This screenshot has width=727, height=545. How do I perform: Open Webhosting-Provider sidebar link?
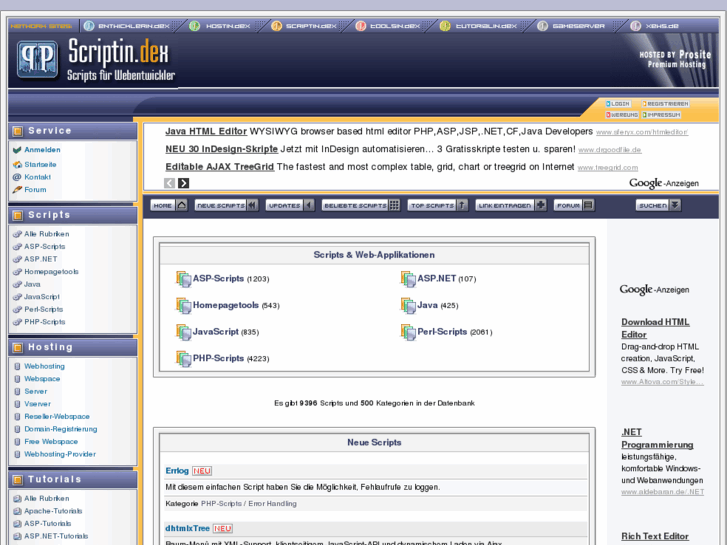tap(60, 454)
